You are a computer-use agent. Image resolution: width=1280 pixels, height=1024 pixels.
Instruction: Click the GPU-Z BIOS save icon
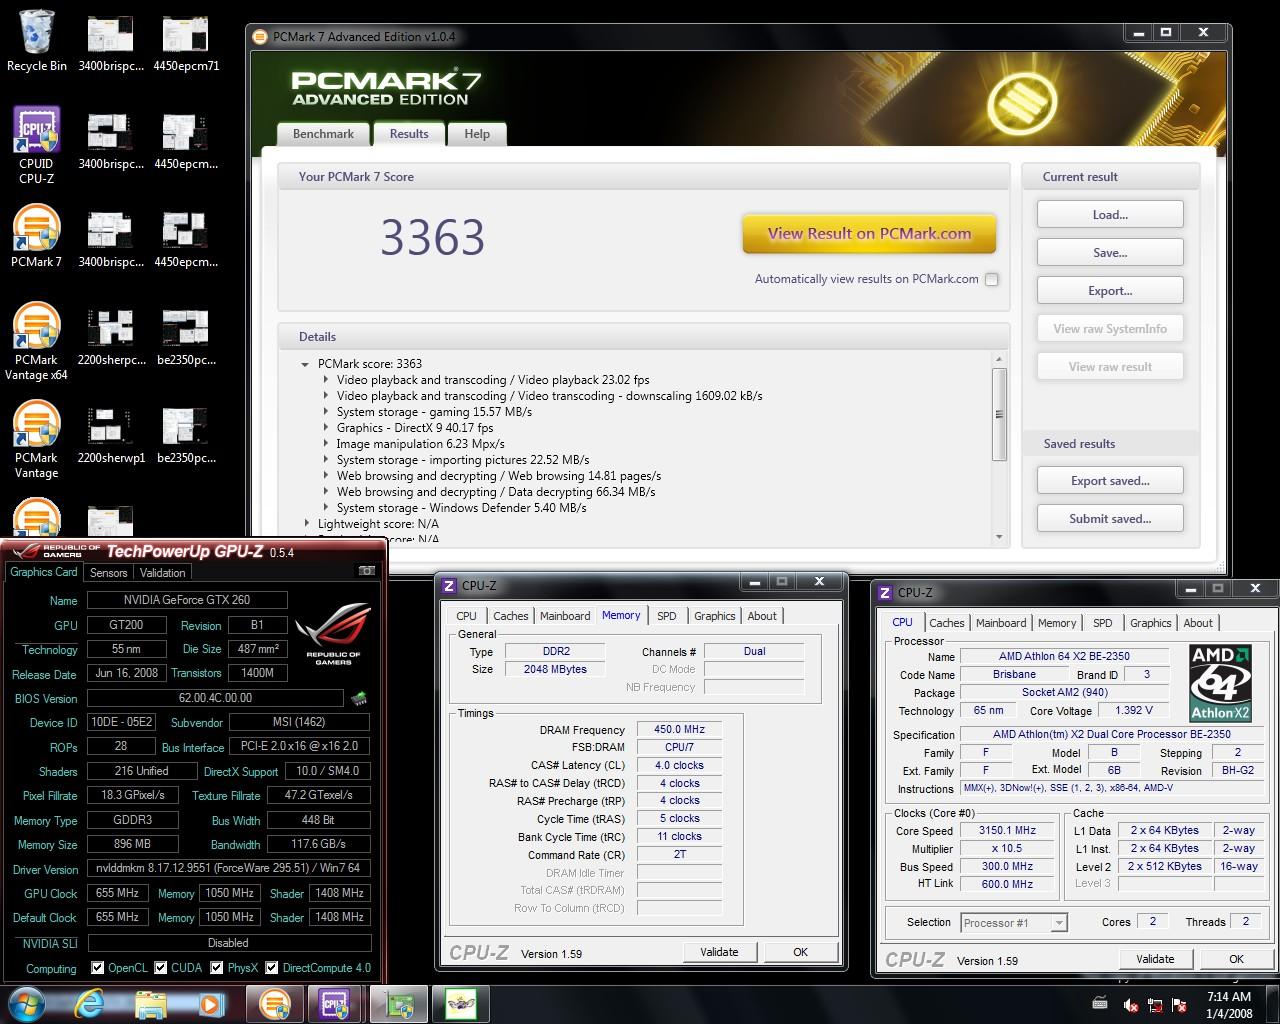tap(358, 698)
